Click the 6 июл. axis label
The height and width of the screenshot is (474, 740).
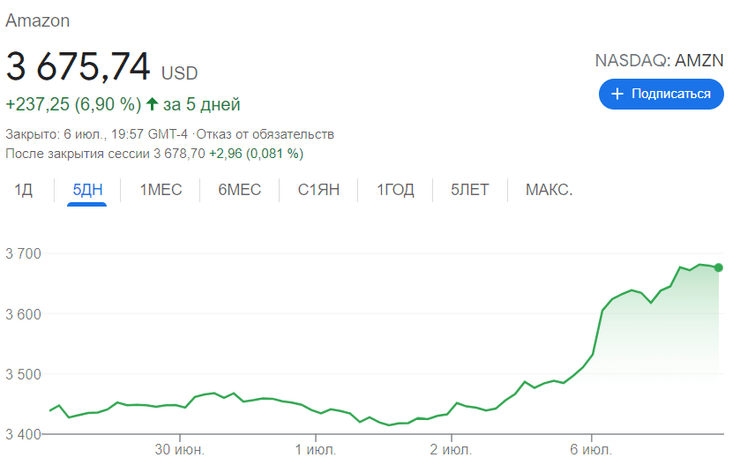pyautogui.click(x=591, y=449)
